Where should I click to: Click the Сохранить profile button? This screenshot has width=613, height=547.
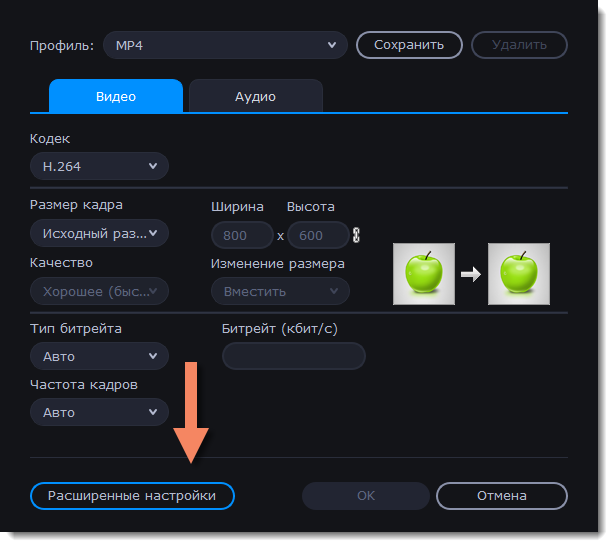[x=410, y=45]
